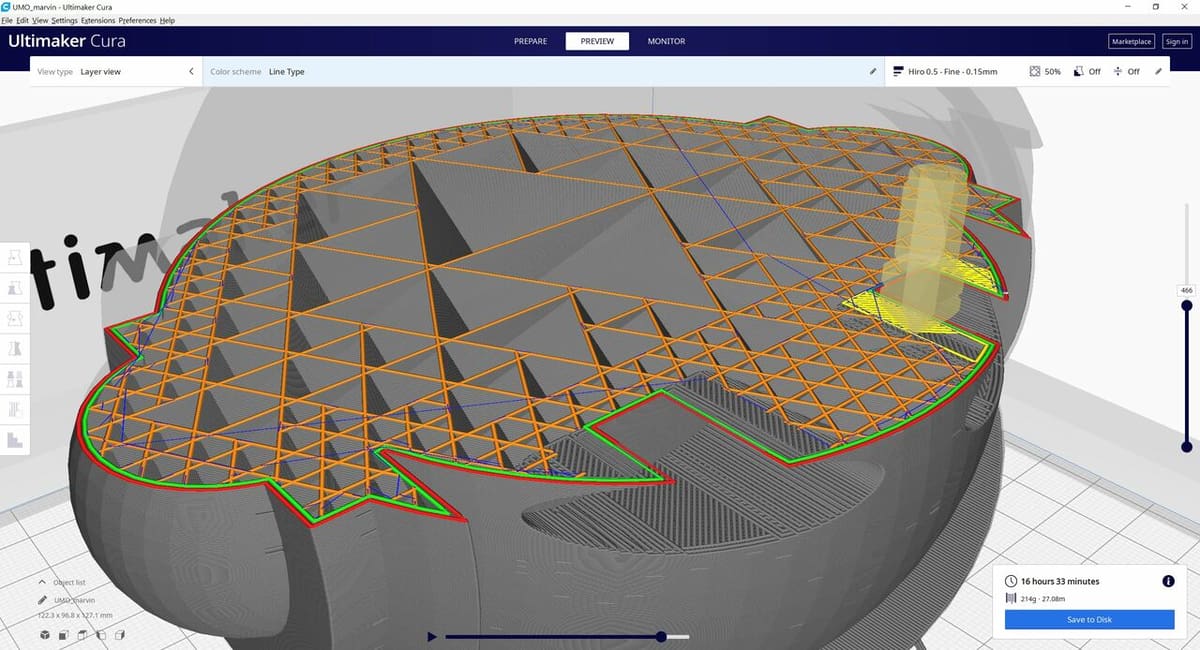Click the infill icon showing 50%
Screen dimensions: 1200x650
coord(1035,72)
